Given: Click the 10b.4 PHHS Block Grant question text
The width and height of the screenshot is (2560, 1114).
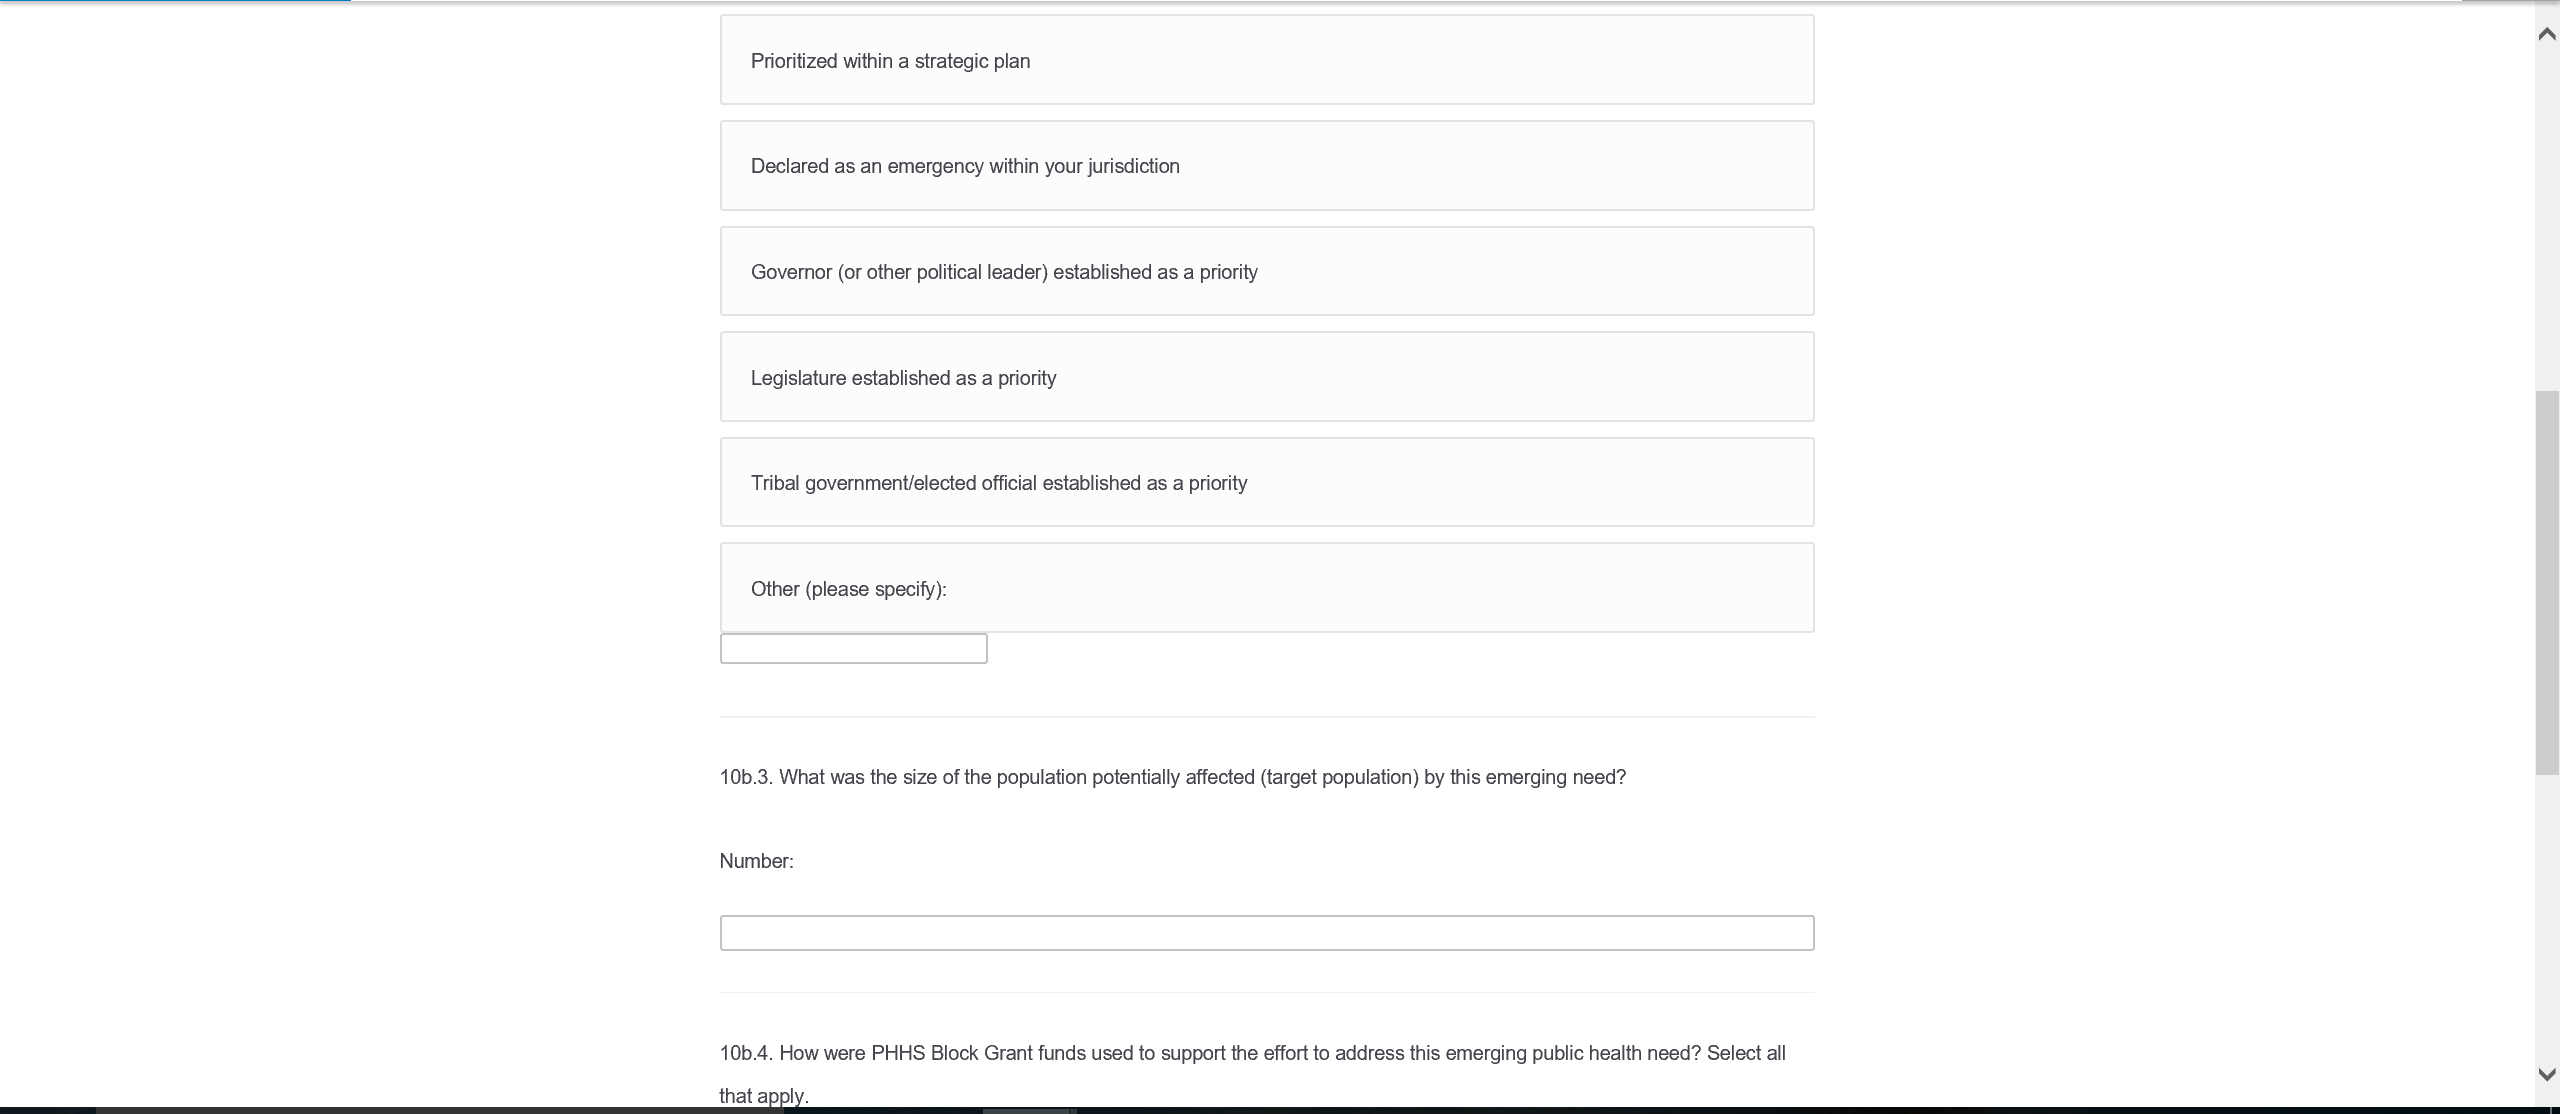Looking at the screenshot, I should point(1252,1054).
